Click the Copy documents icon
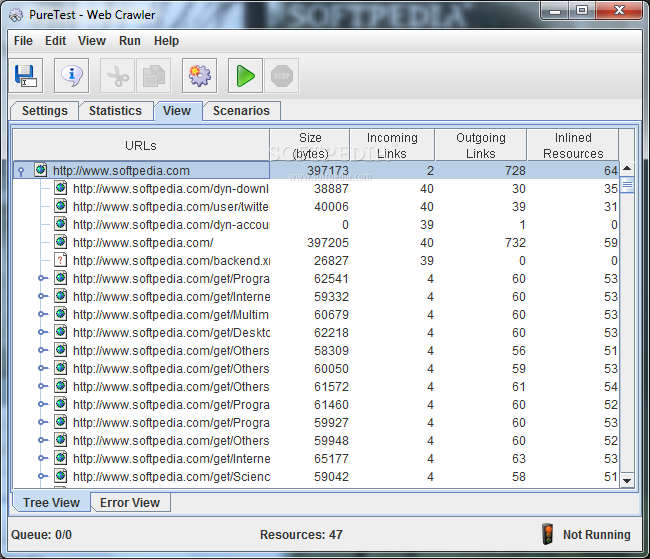 click(x=154, y=76)
